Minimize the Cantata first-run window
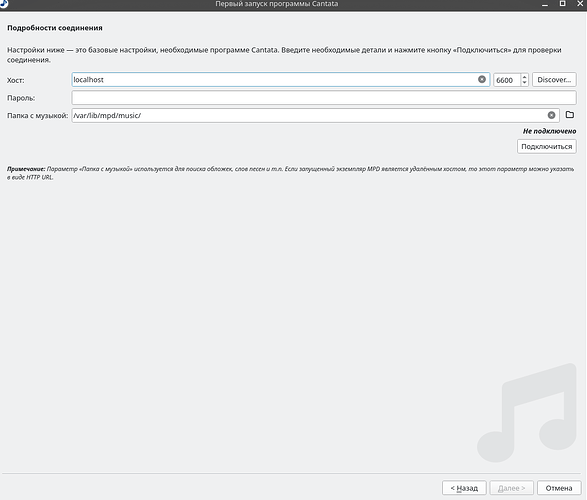The width and height of the screenshot is (587, 500). (x=545, y=4)
